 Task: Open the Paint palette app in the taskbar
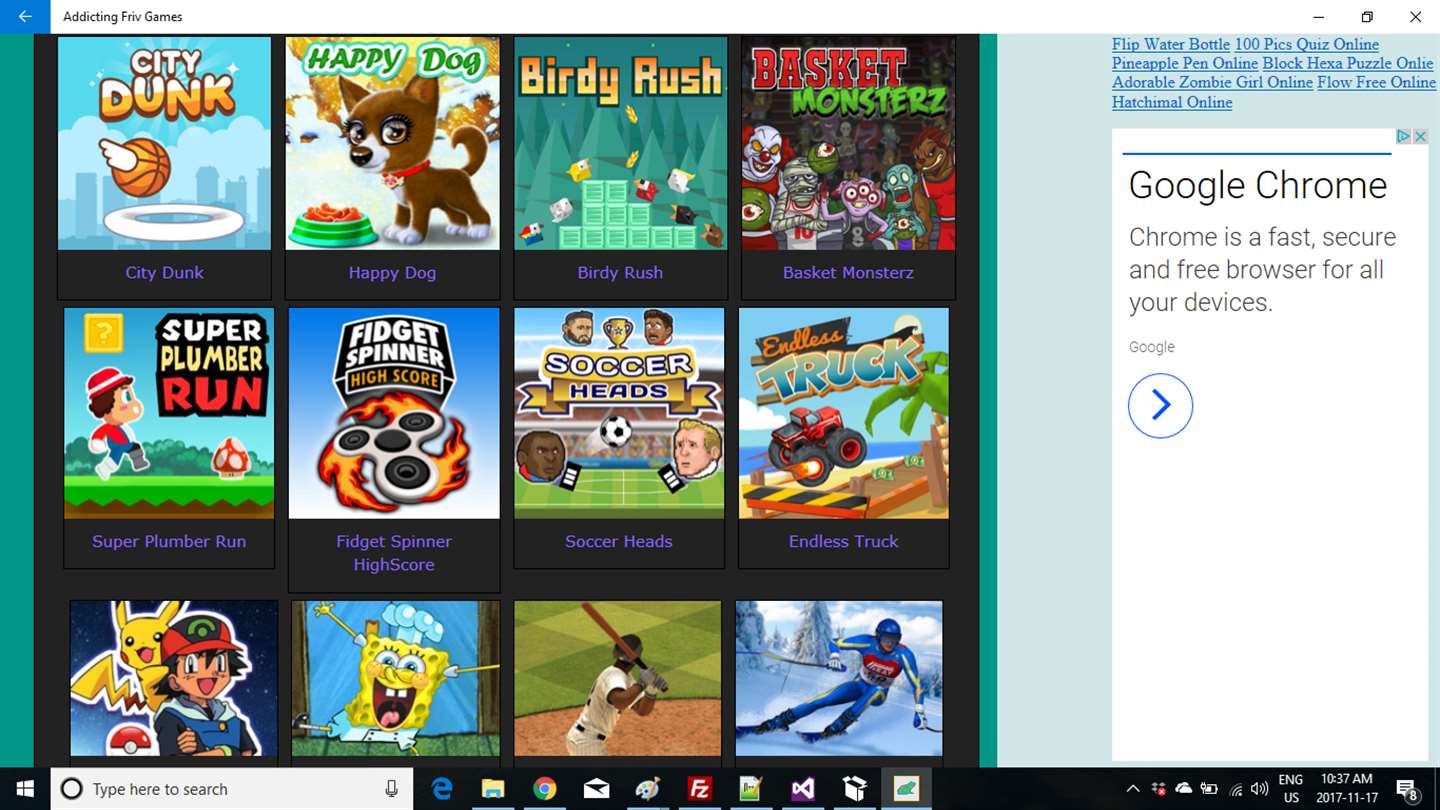648,789
